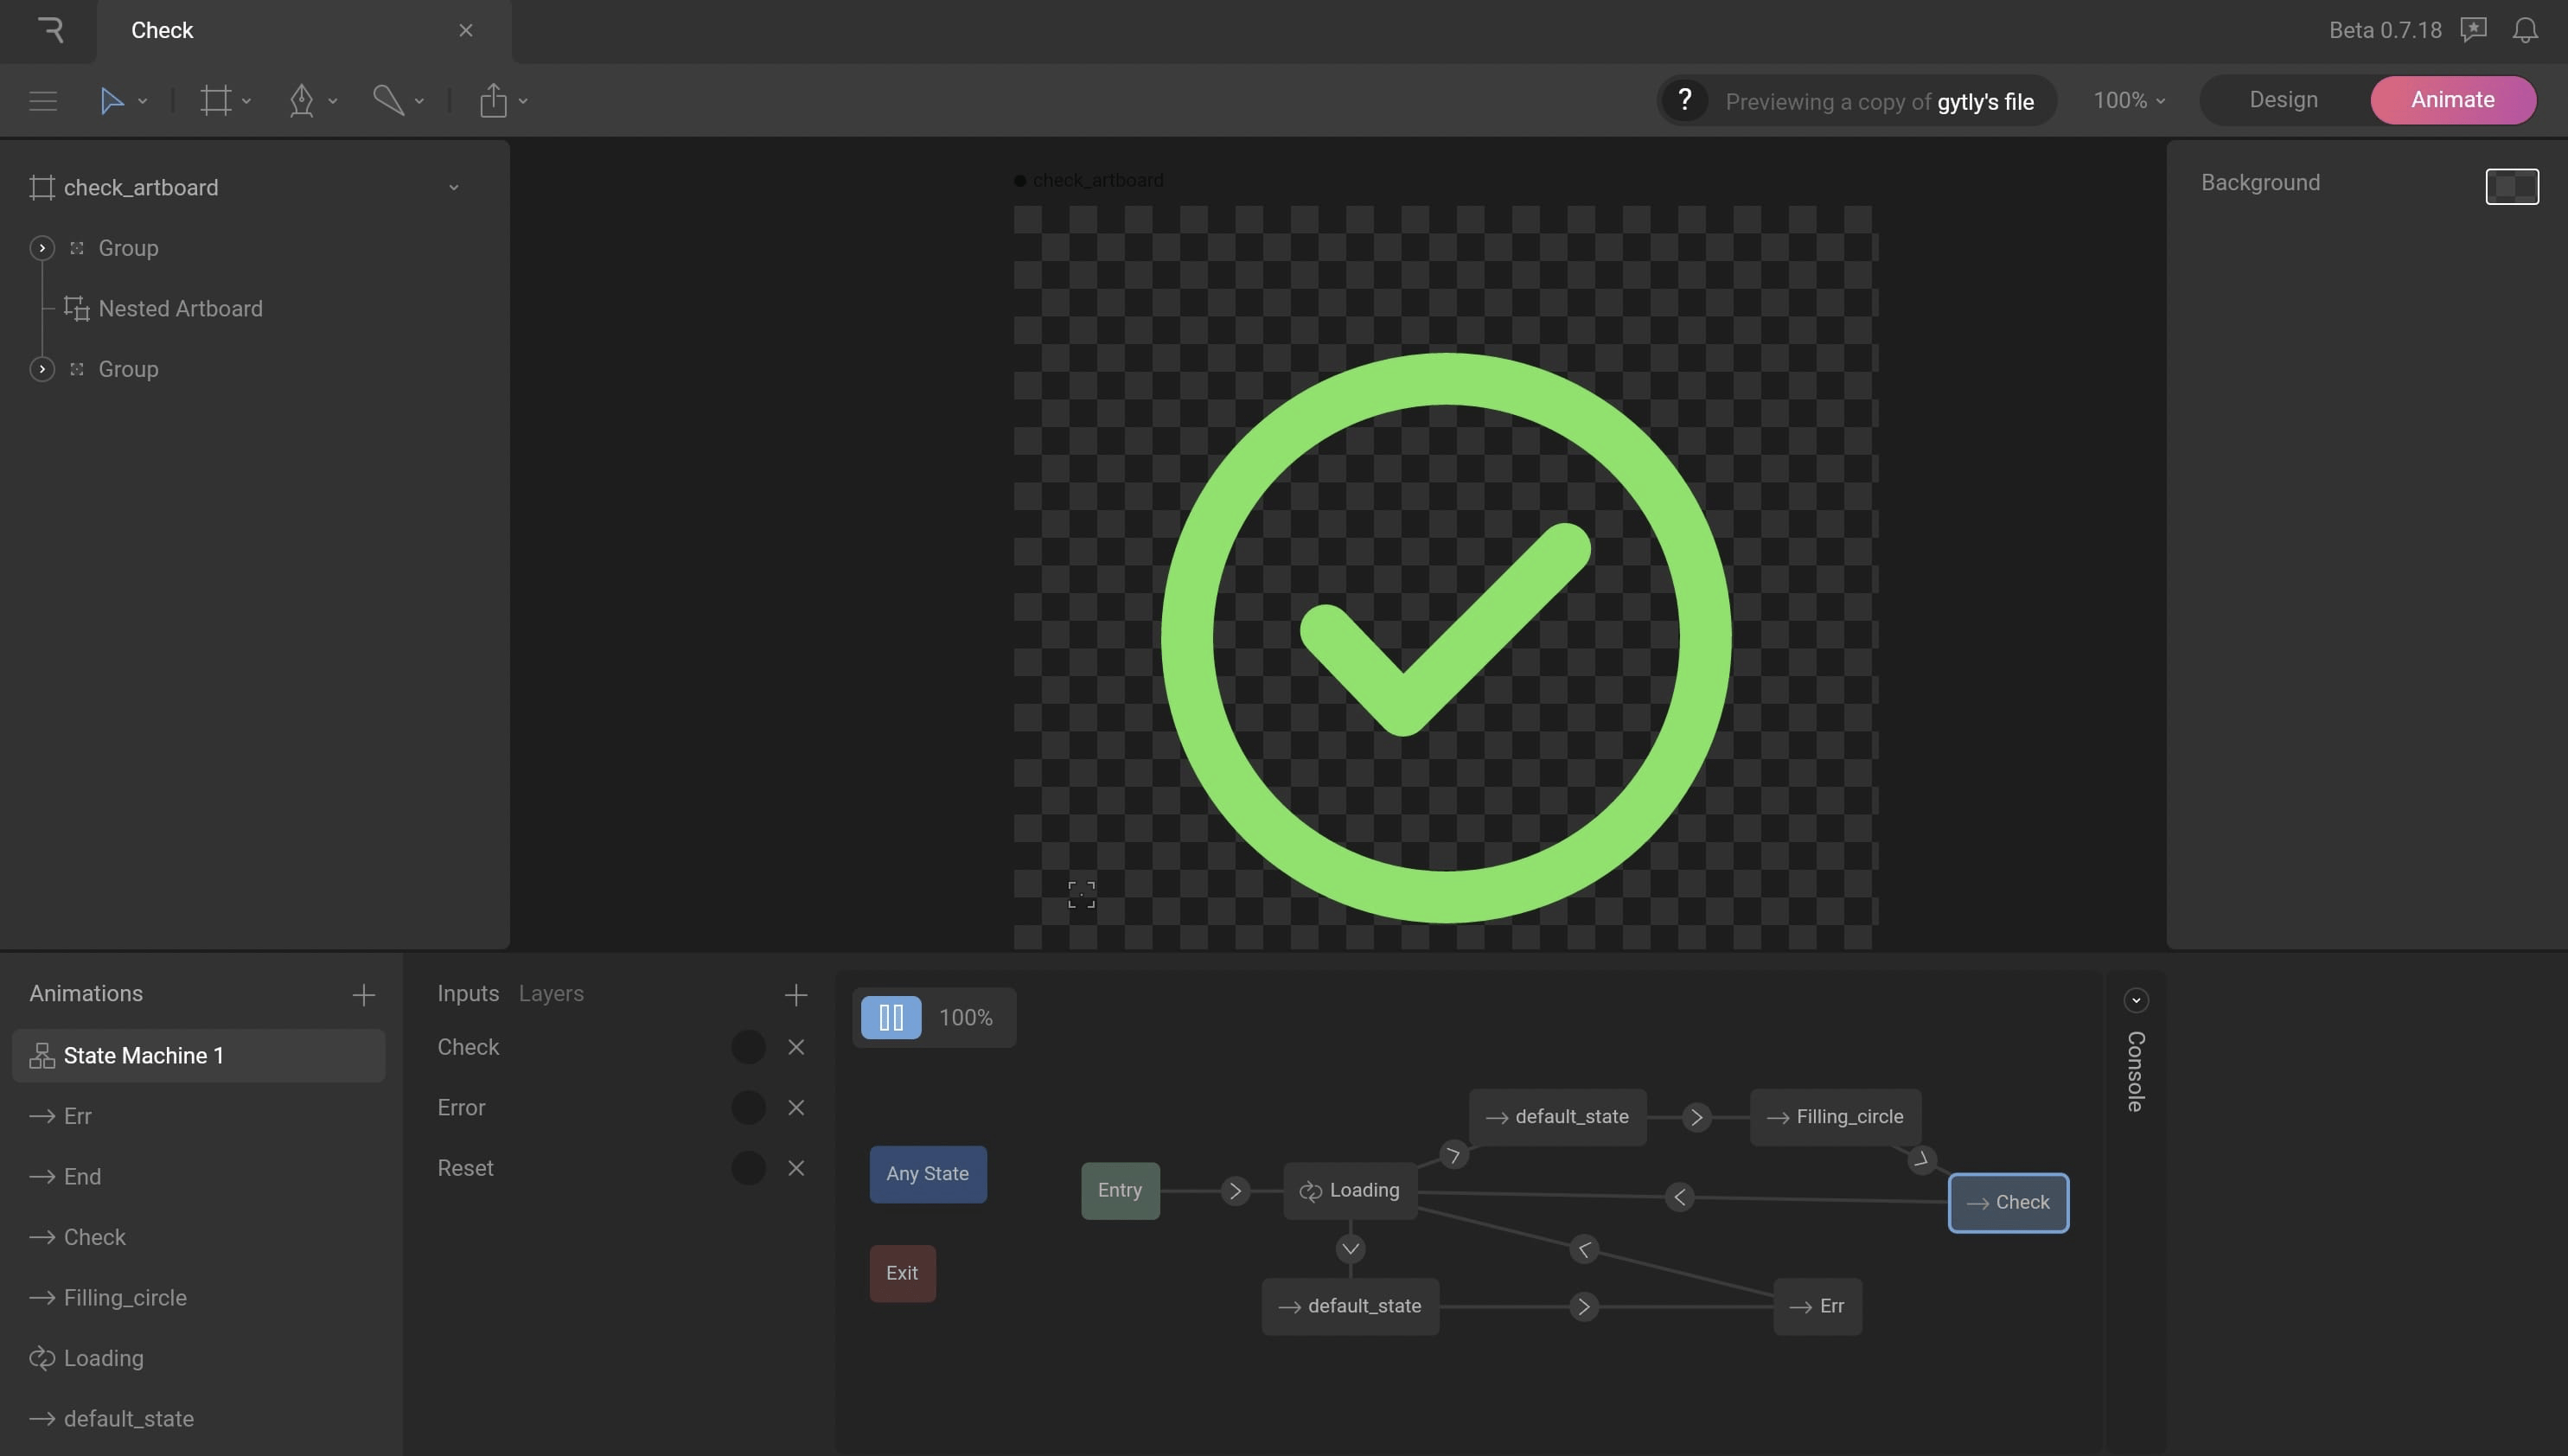Select the Pen tool icon
This screenshot has height=1456, width=2568.
pos(301,101)
